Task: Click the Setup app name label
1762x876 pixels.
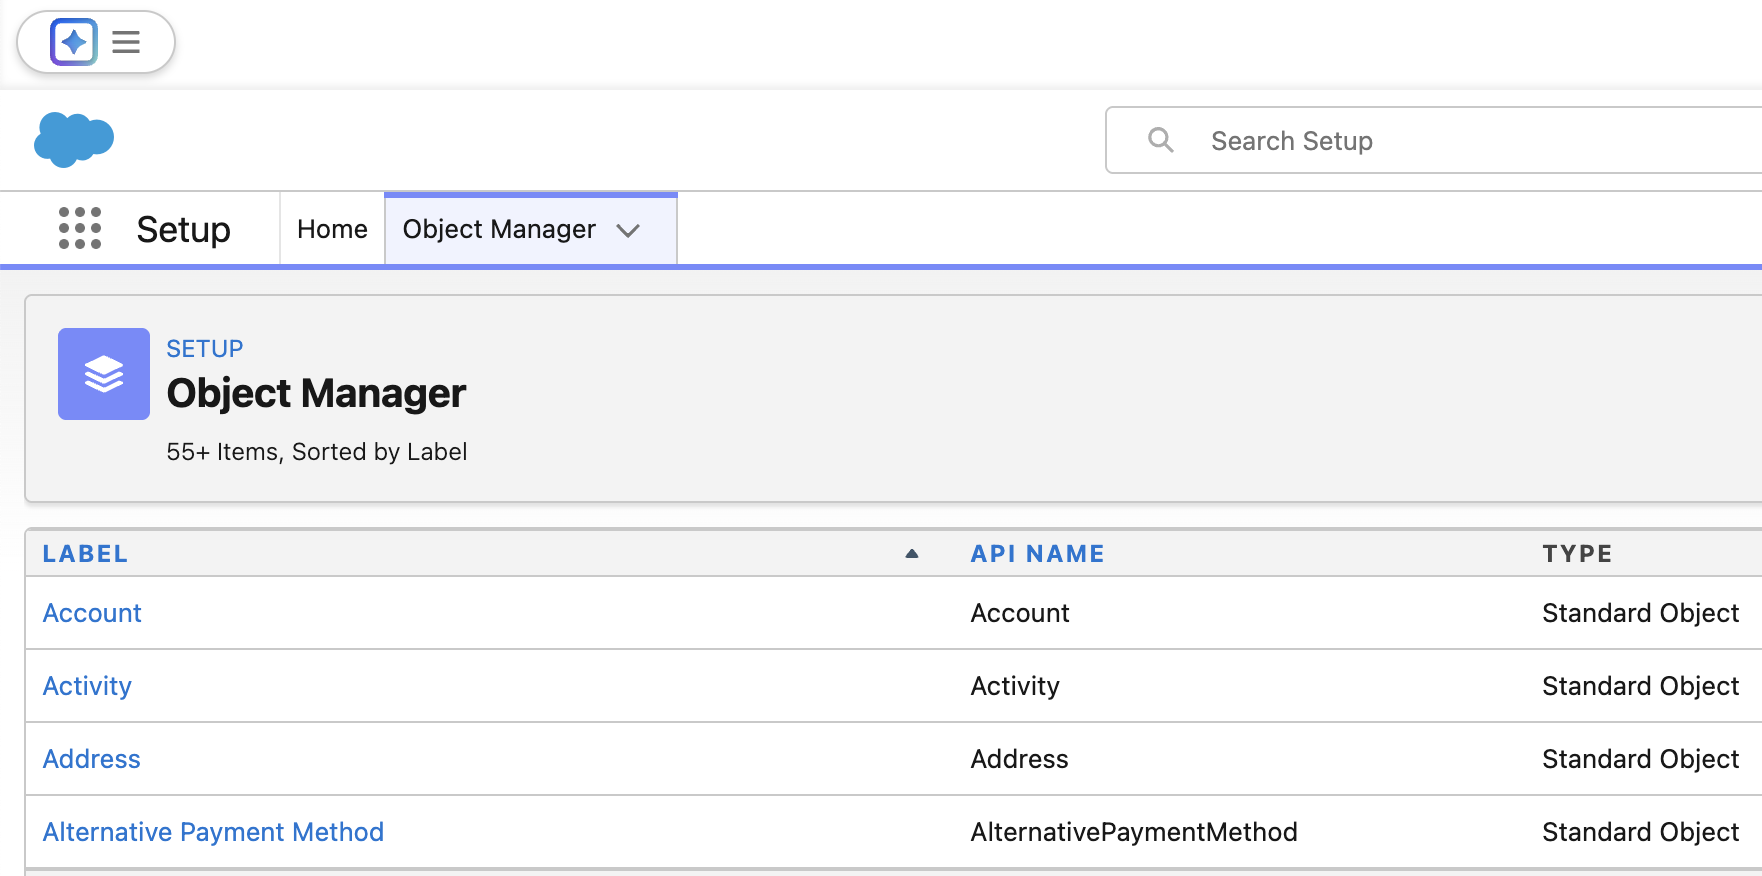Action: click(x=183, y=229)
